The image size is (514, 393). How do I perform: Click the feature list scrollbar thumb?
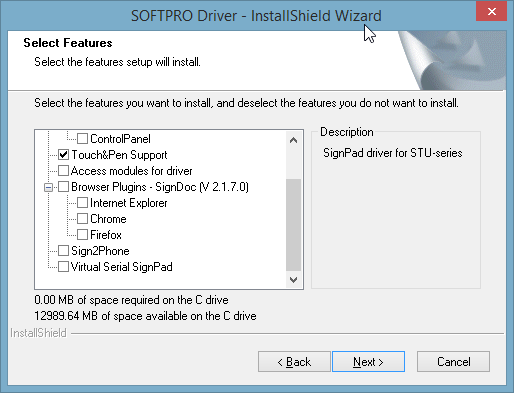[x=293, y=225]
